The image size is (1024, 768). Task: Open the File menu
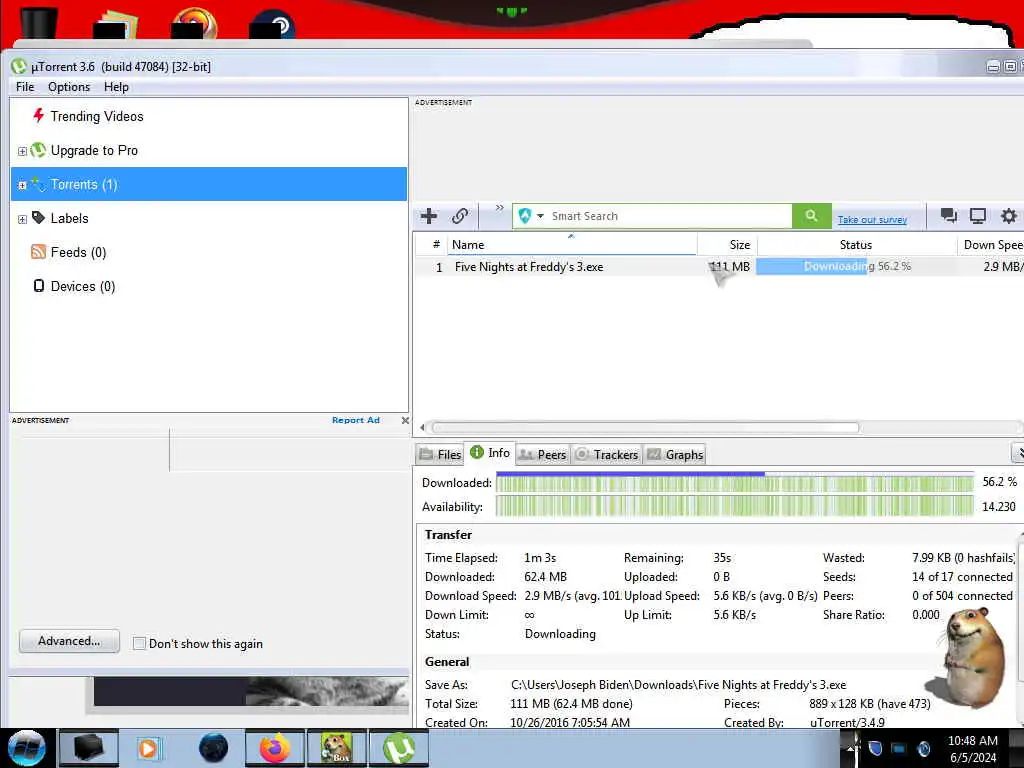click(25, 87)
